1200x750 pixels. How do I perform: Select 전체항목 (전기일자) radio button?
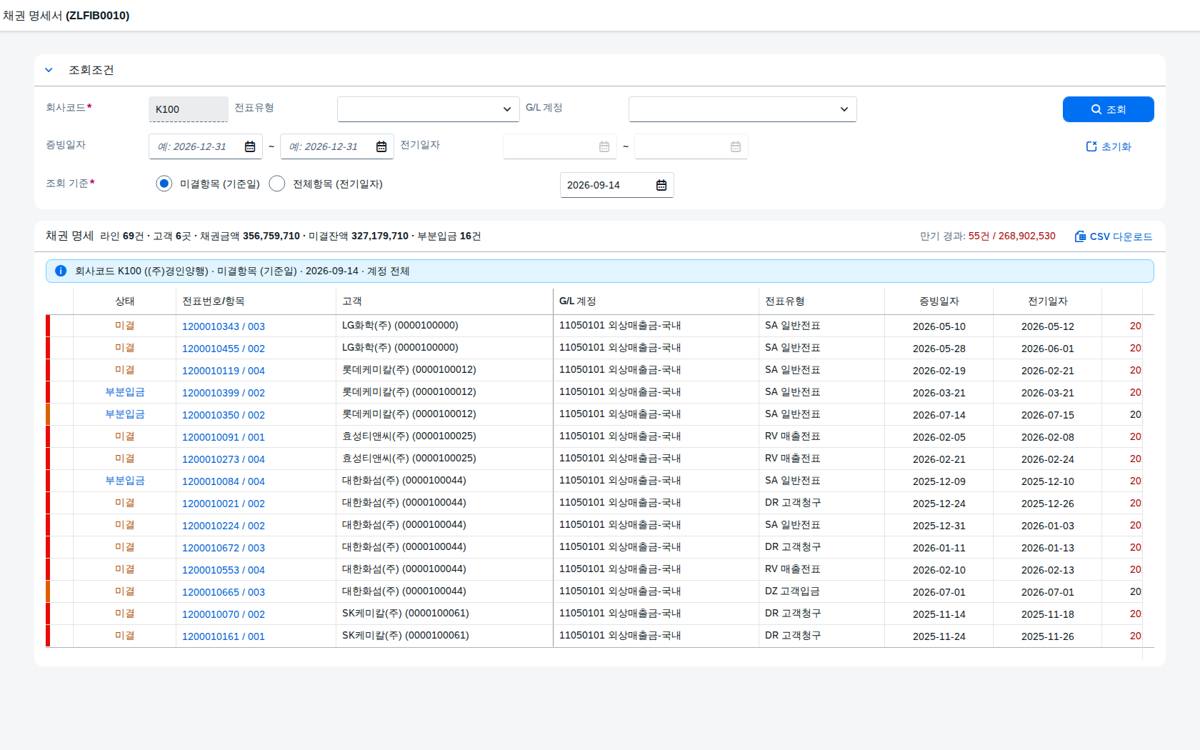tap(277, 184)
